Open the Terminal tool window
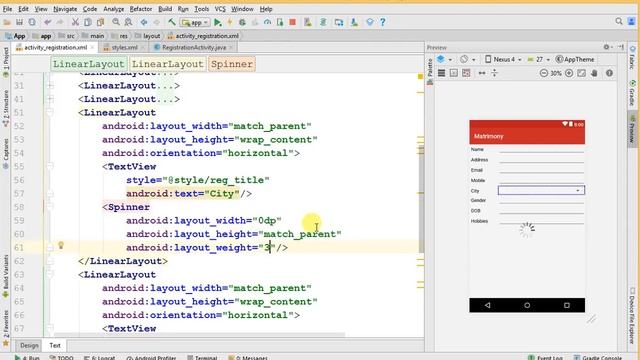The height and width of the screenshot is (360, 640). pos(202,358)
